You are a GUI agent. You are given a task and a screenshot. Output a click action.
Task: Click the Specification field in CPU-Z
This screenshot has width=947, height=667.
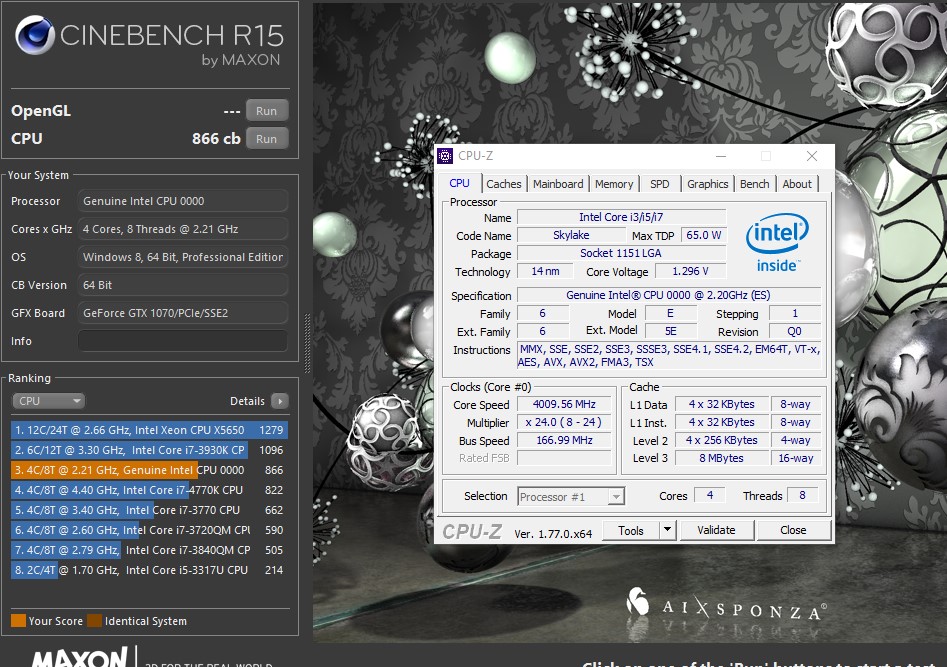tap(669, 295)
